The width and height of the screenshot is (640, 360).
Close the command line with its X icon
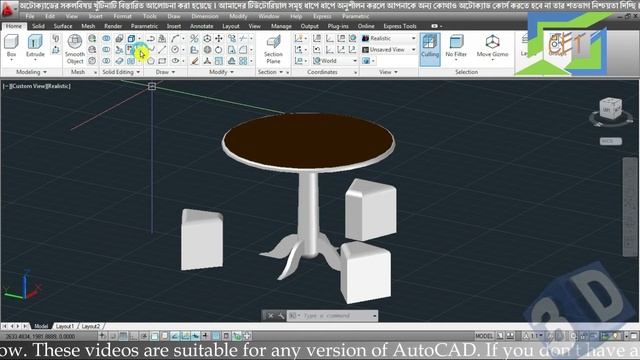tap(270, 316)
